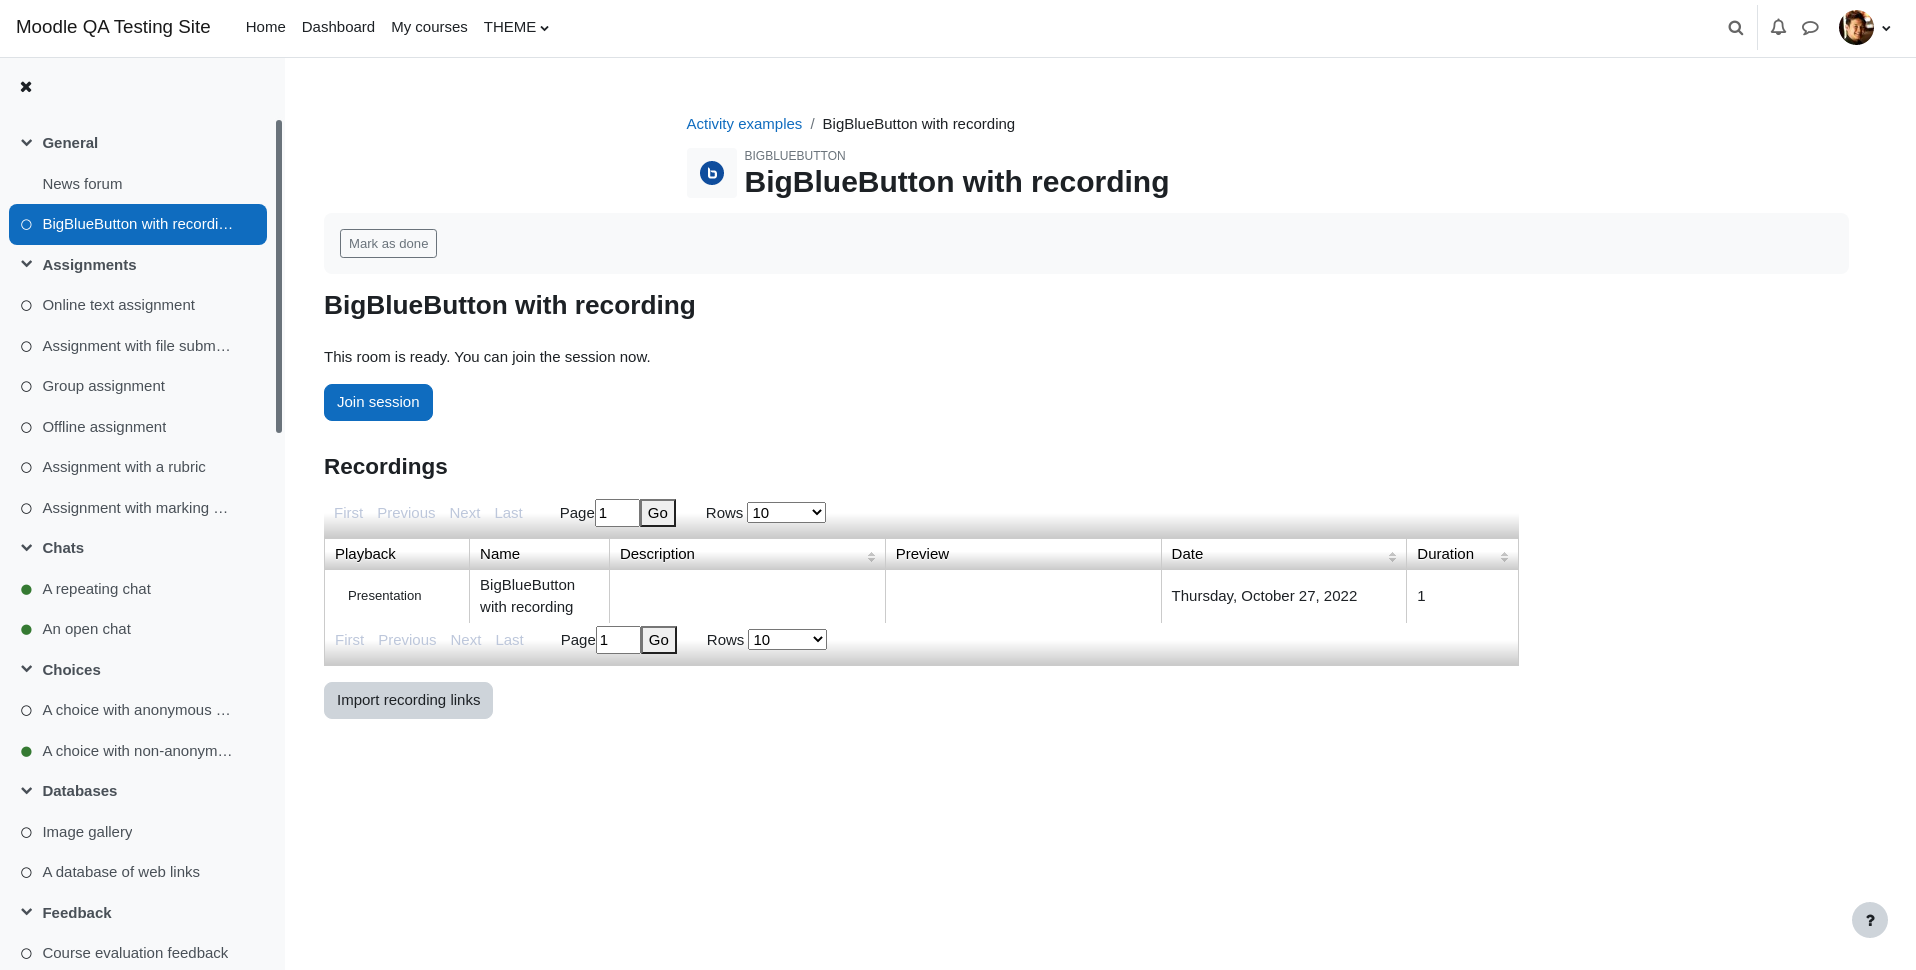Click the top Go button

(x=657, y=513)
